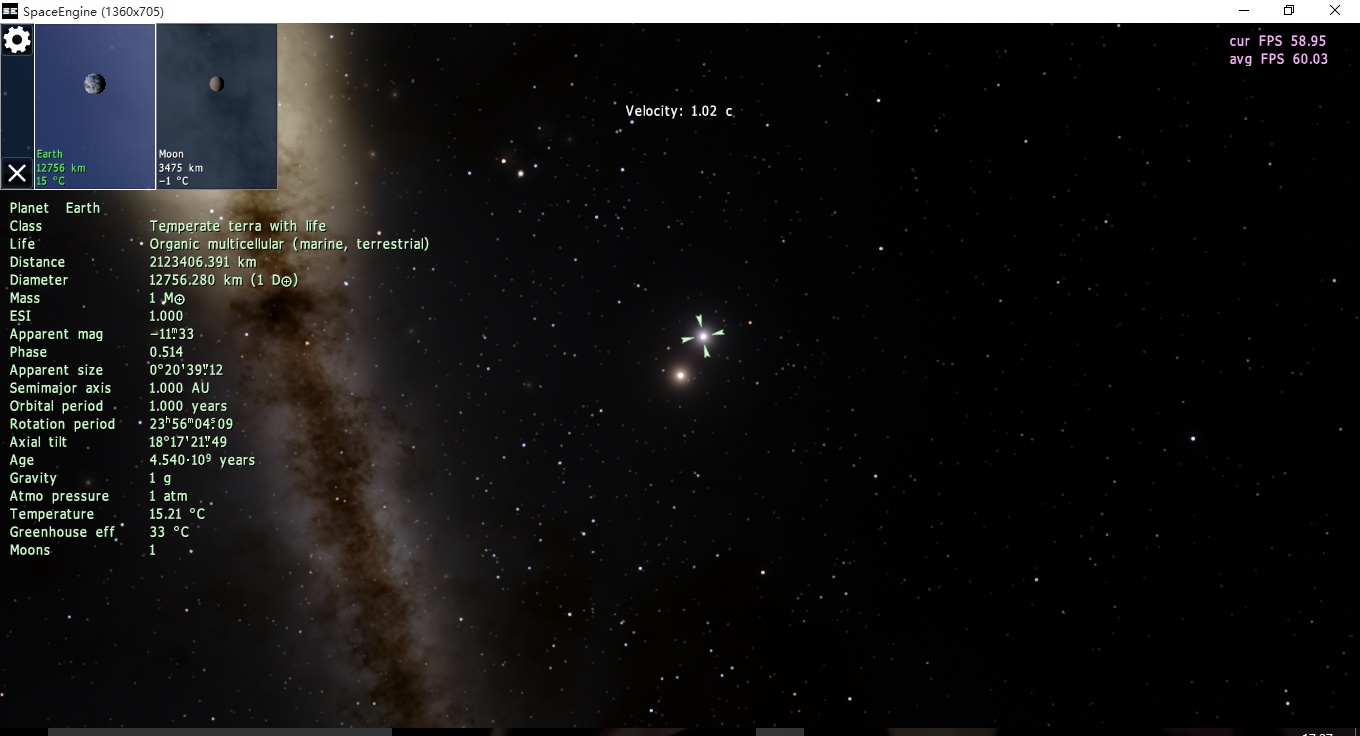
Task: Click the Moons count row
Action: coord(82,550)
